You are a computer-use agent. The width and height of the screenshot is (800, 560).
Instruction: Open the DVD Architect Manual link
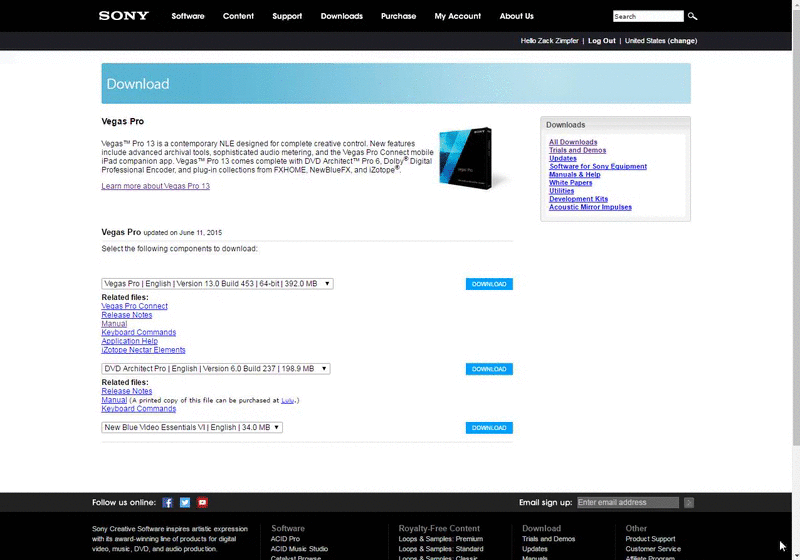pyautogui.click(x=114, y=400)
